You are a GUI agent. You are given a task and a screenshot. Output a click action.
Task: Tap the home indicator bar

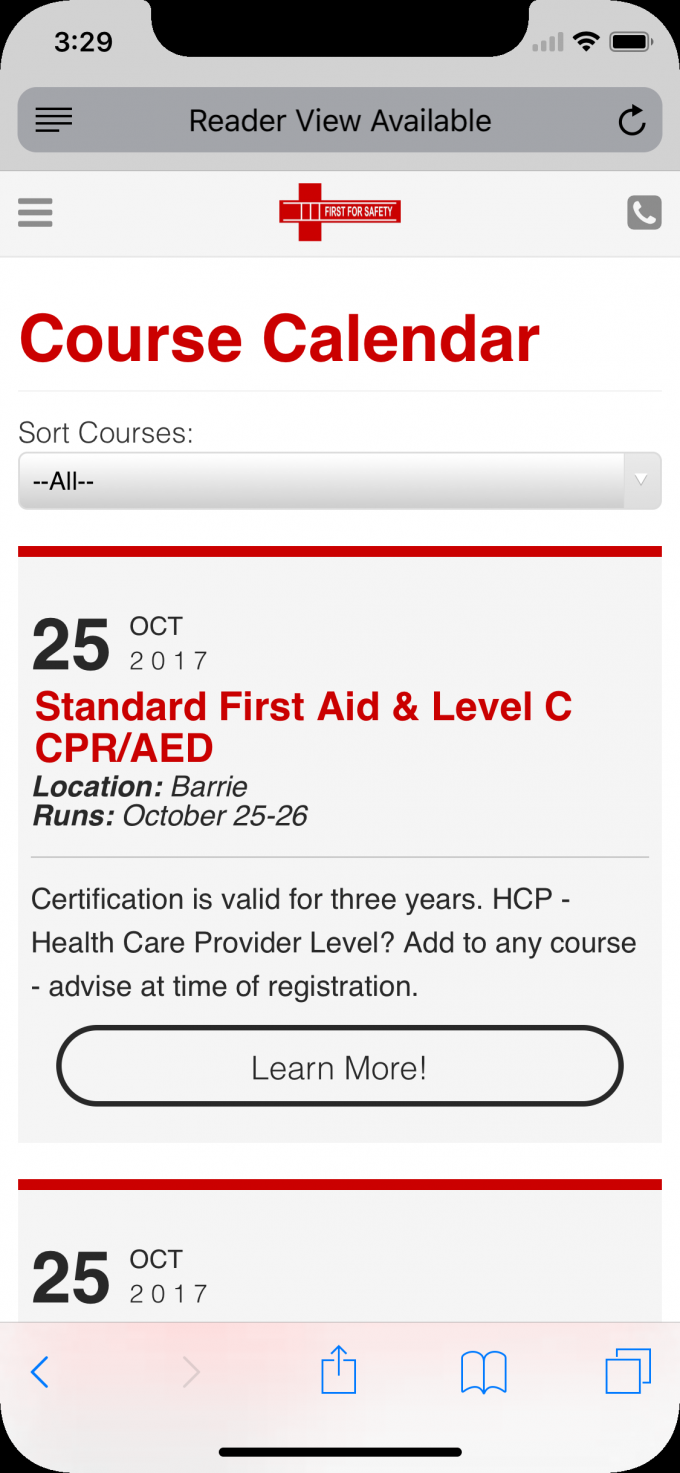[340, 1451]
